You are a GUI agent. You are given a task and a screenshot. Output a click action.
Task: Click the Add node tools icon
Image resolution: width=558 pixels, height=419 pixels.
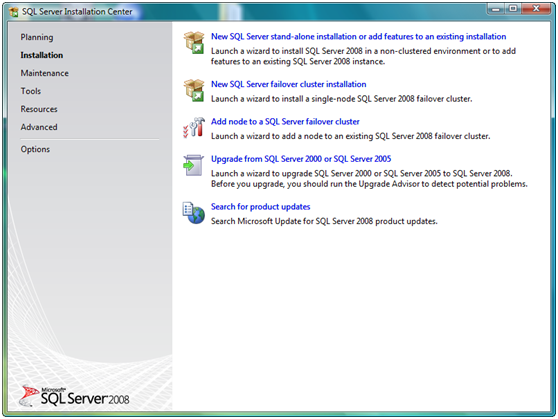coord(194,127)
